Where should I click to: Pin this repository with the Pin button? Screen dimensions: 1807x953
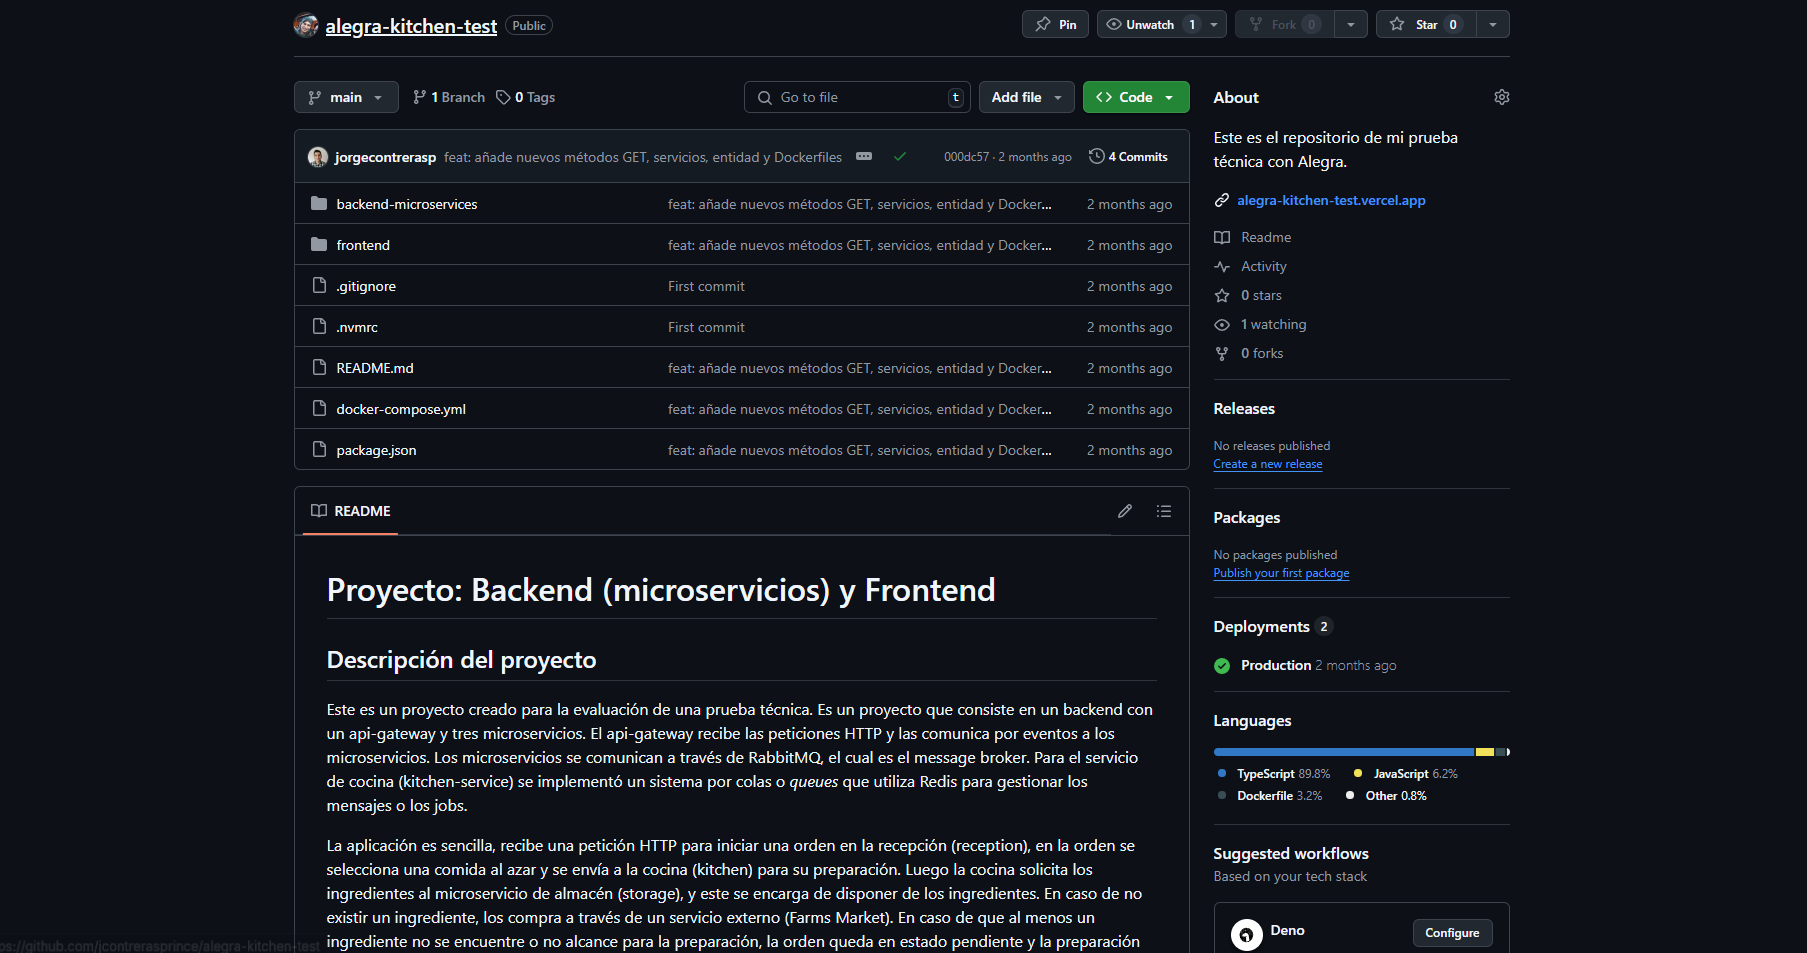(x=1055, y=24)
